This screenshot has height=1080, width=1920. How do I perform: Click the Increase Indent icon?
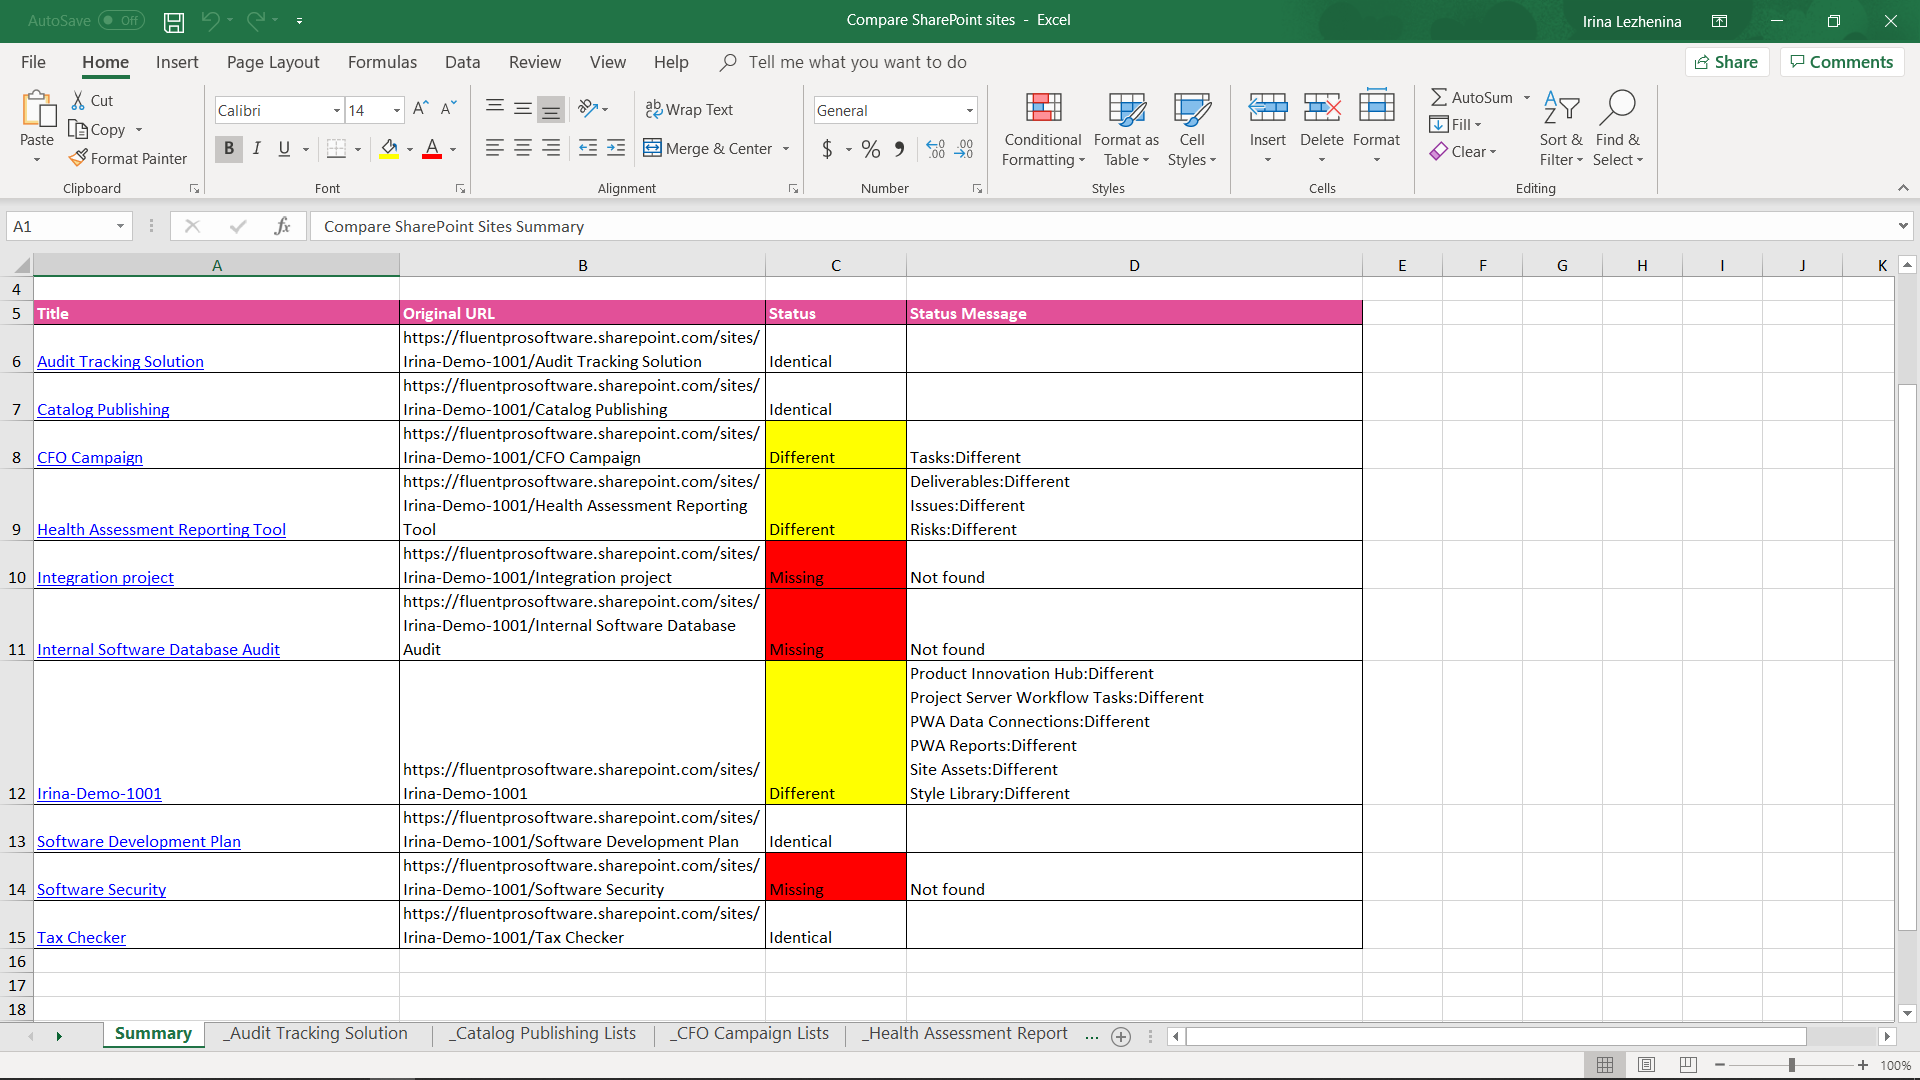(616, 148)
